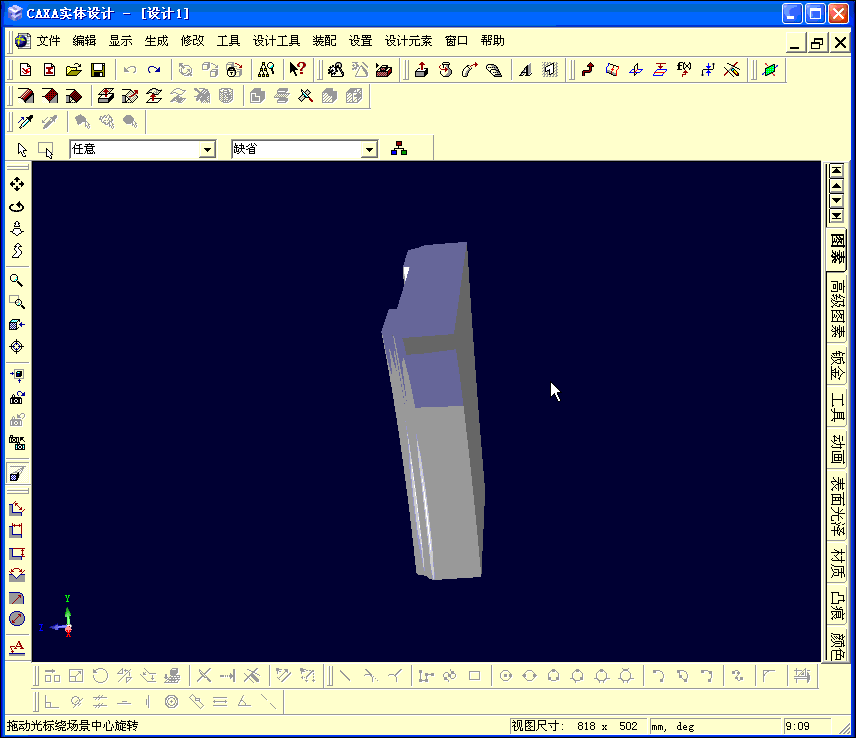Click the text annotation A icon at left bottom
The height and width of the screenshot is (738, 856).
[x=17, y=648]
